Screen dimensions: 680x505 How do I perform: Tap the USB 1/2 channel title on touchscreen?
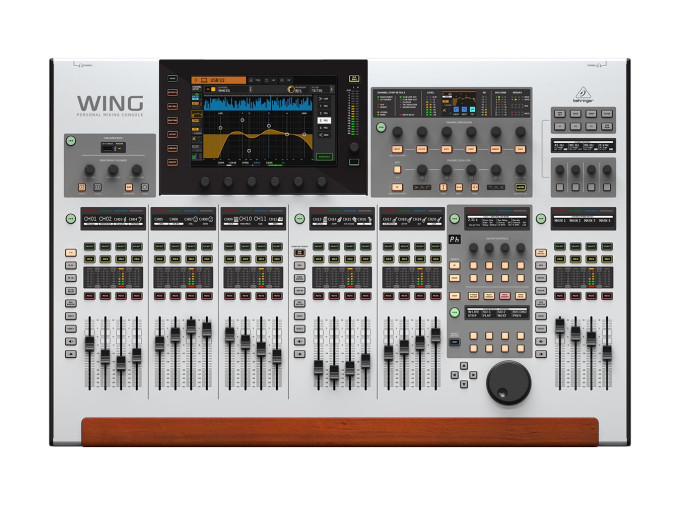coord(217,79)
